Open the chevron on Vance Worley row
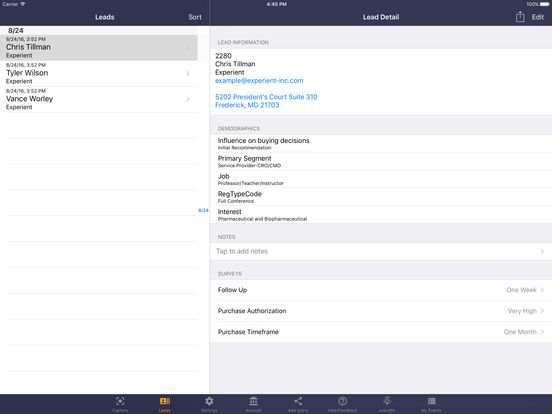The width and height of the screenshot is (552, 414). pos(188,99)
